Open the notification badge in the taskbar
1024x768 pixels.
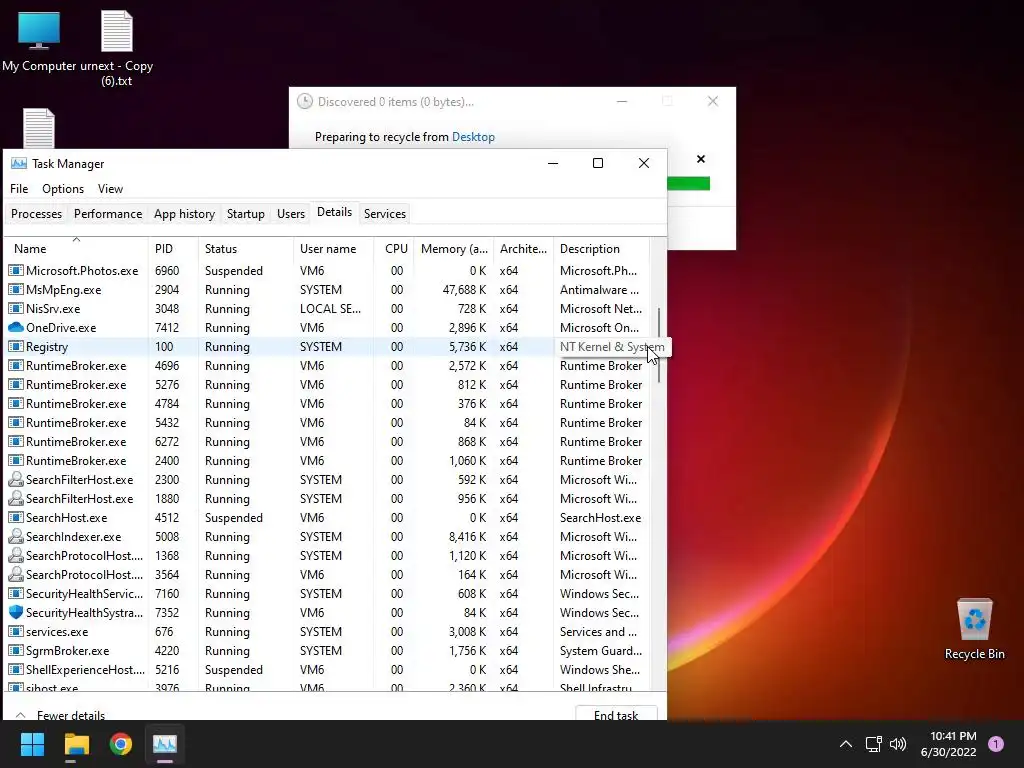pos(996,744)
